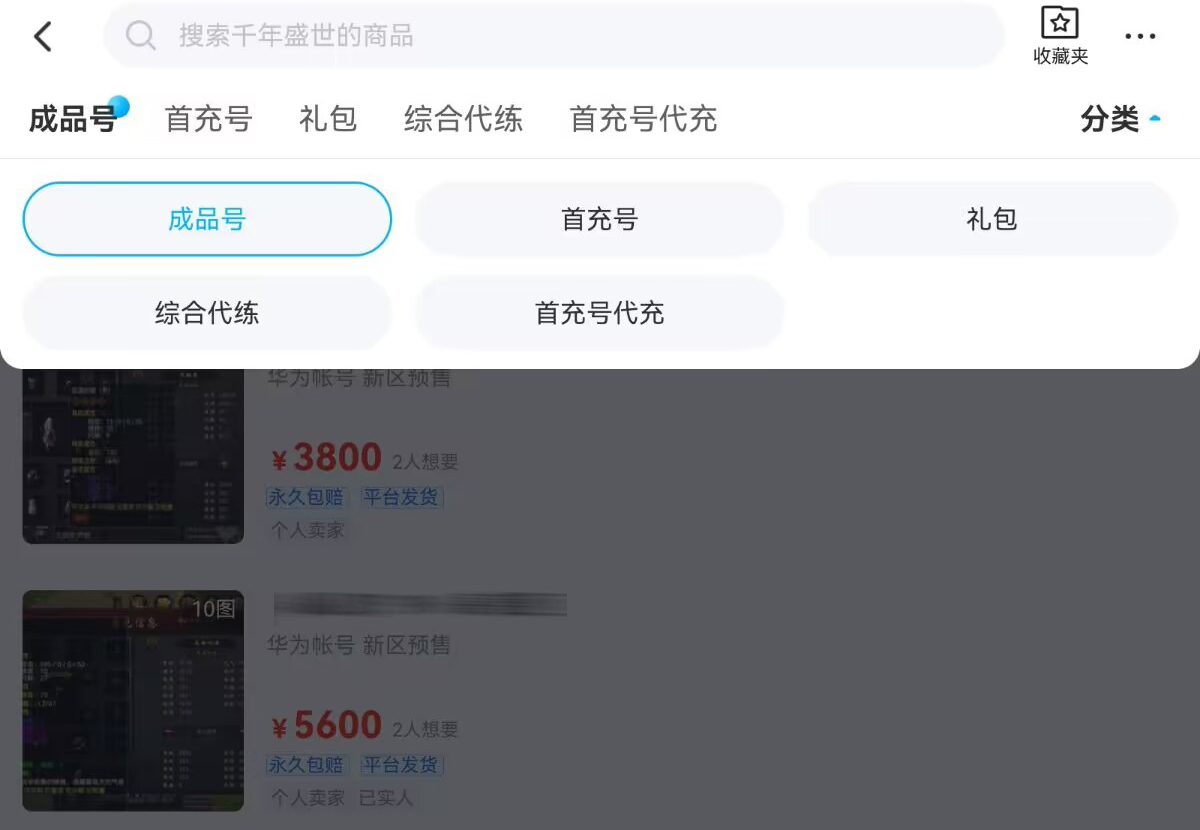The image size is (1200, 830).
Task: Go back using the left arrow
Action: click(42, 37)
